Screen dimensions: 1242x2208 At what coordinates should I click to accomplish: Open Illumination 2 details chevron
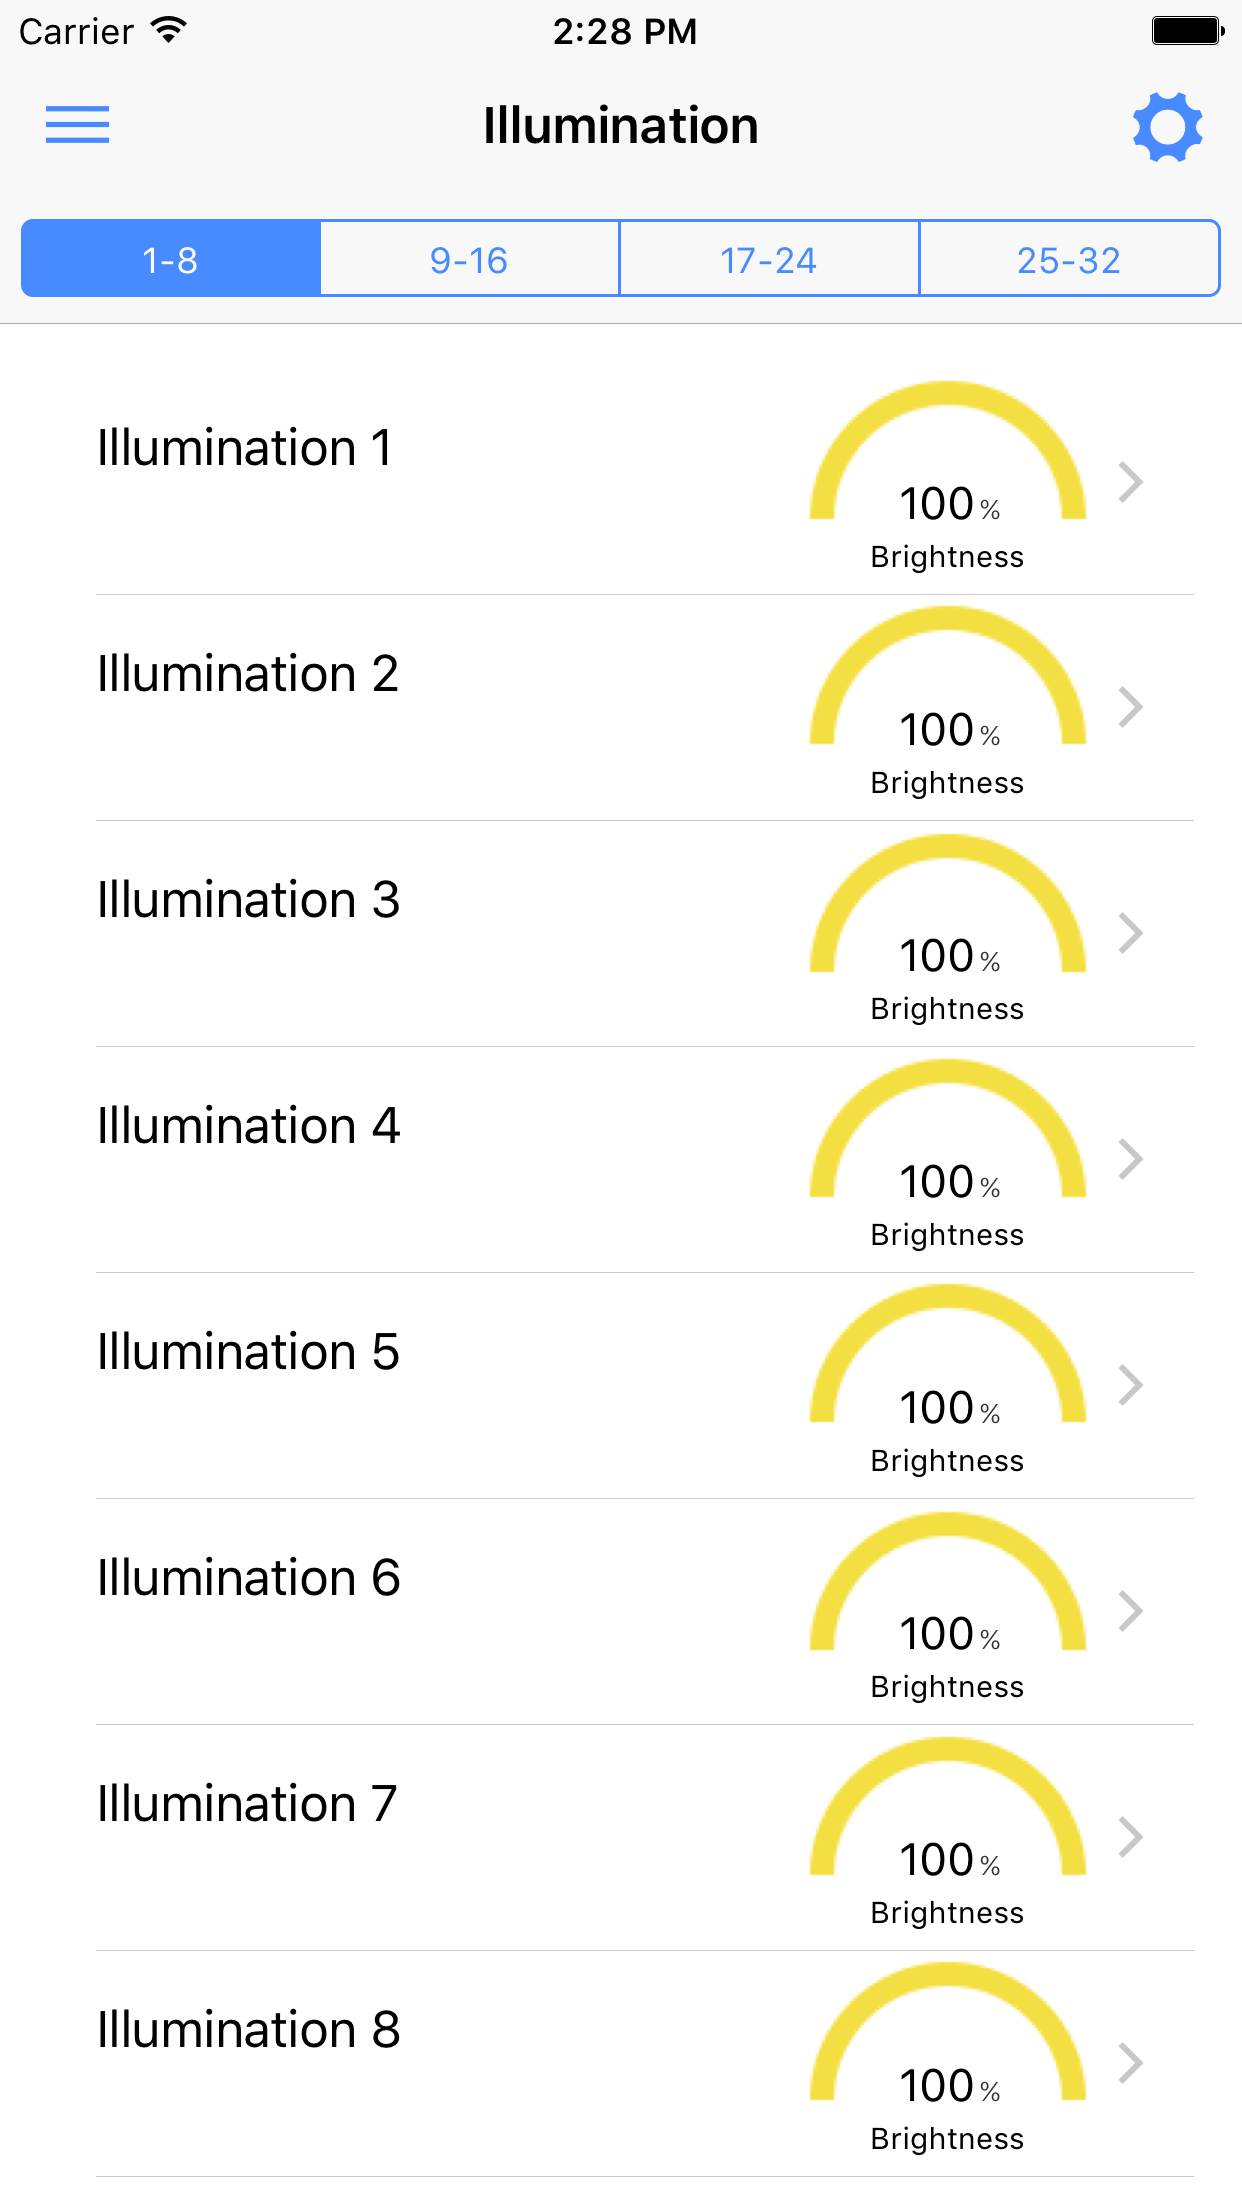(x=1131, y=708)
